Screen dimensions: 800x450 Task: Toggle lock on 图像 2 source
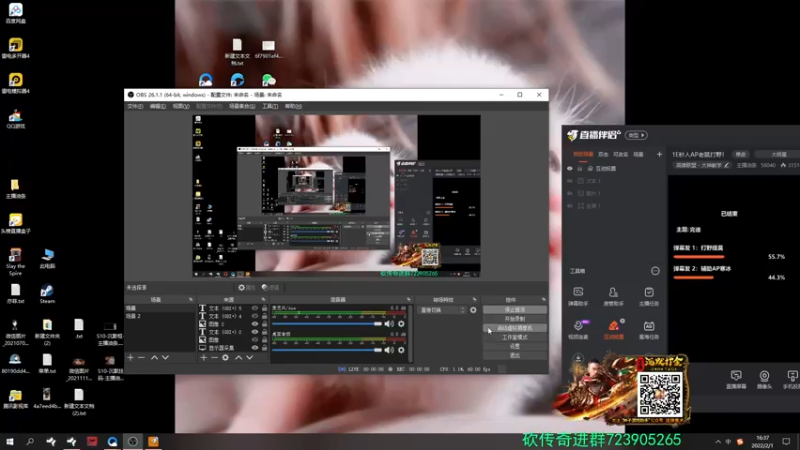(264, 324)
